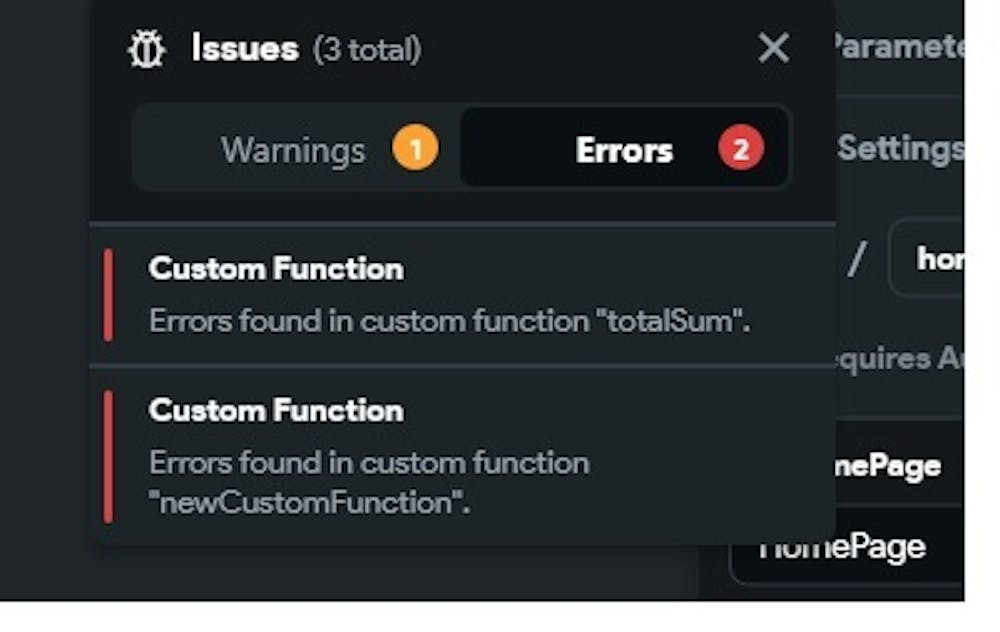The height and width of the screenshot is (632, 1000).
Task: Click the Requires Auth label
Action: click(x=895, y=357)
